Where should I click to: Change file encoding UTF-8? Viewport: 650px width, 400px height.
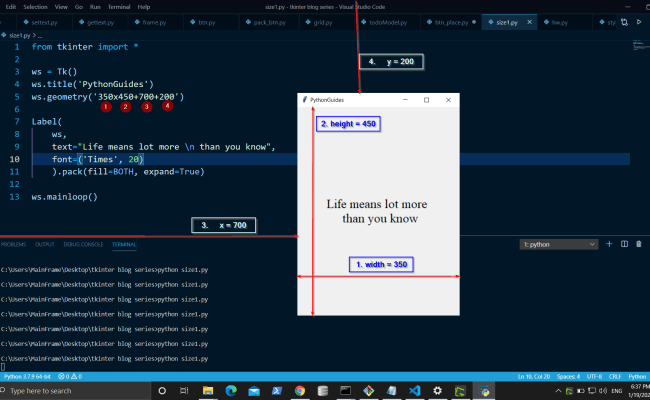tap(594, 376)
